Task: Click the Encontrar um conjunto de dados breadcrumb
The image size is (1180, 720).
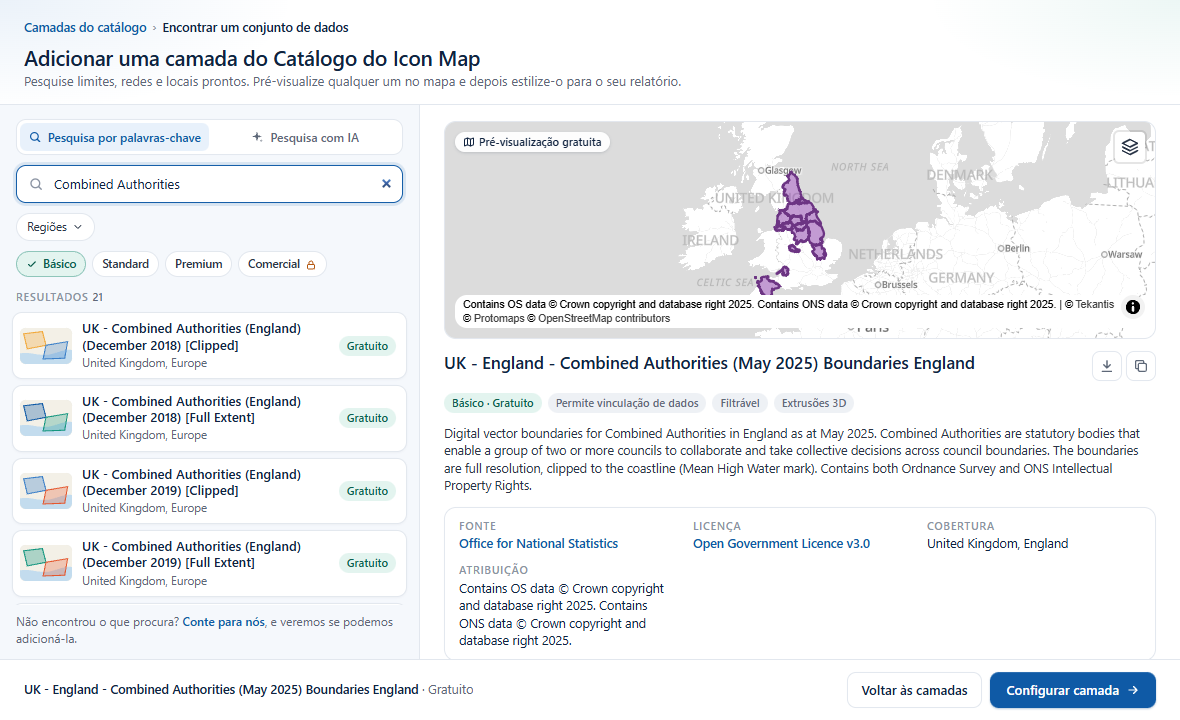Action: pos(255,28)
